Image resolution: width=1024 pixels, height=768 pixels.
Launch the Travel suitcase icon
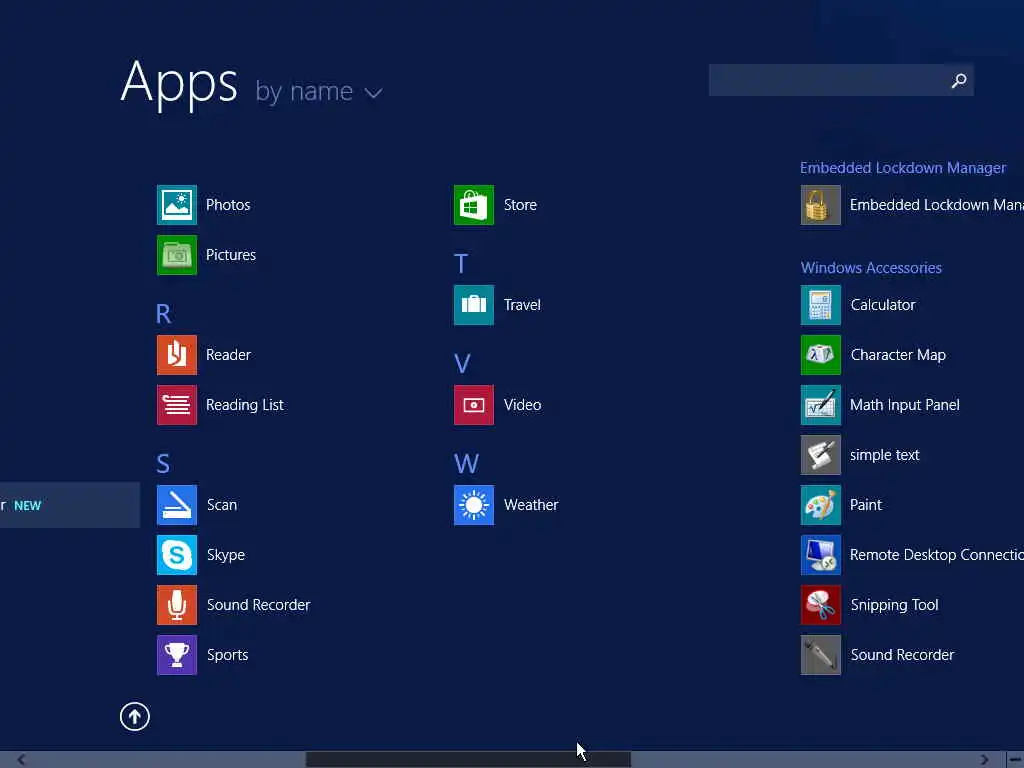[x=473, y=305]
